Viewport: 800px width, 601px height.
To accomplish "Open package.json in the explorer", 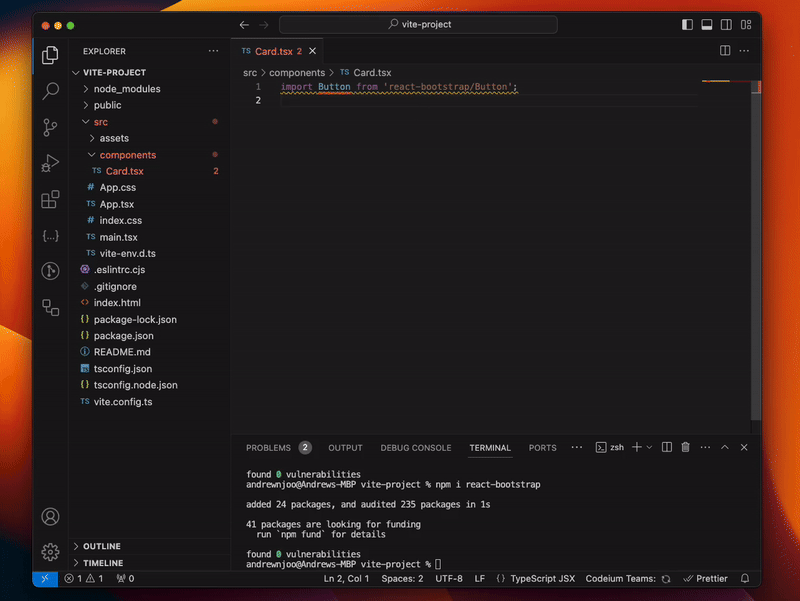I will pos(123,336).
